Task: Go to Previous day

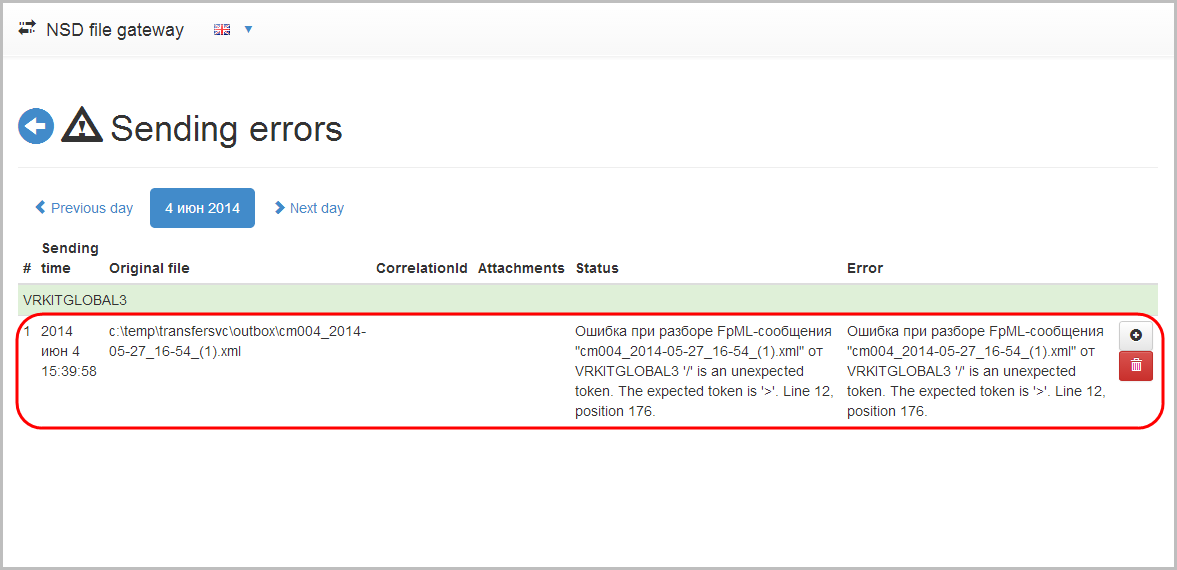Action: click(84, 208)
